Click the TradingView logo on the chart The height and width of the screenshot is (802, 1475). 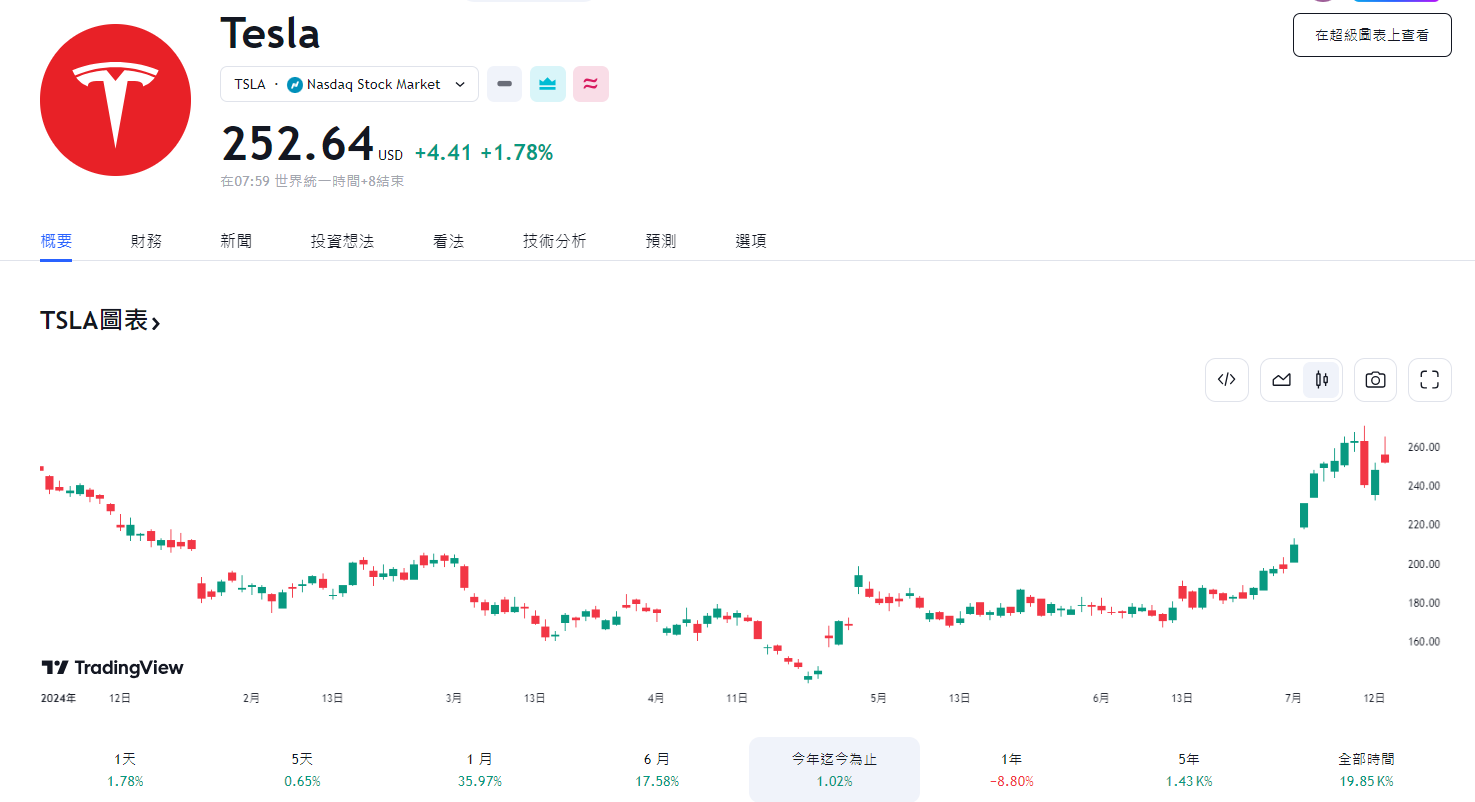(x=112, y=667)
